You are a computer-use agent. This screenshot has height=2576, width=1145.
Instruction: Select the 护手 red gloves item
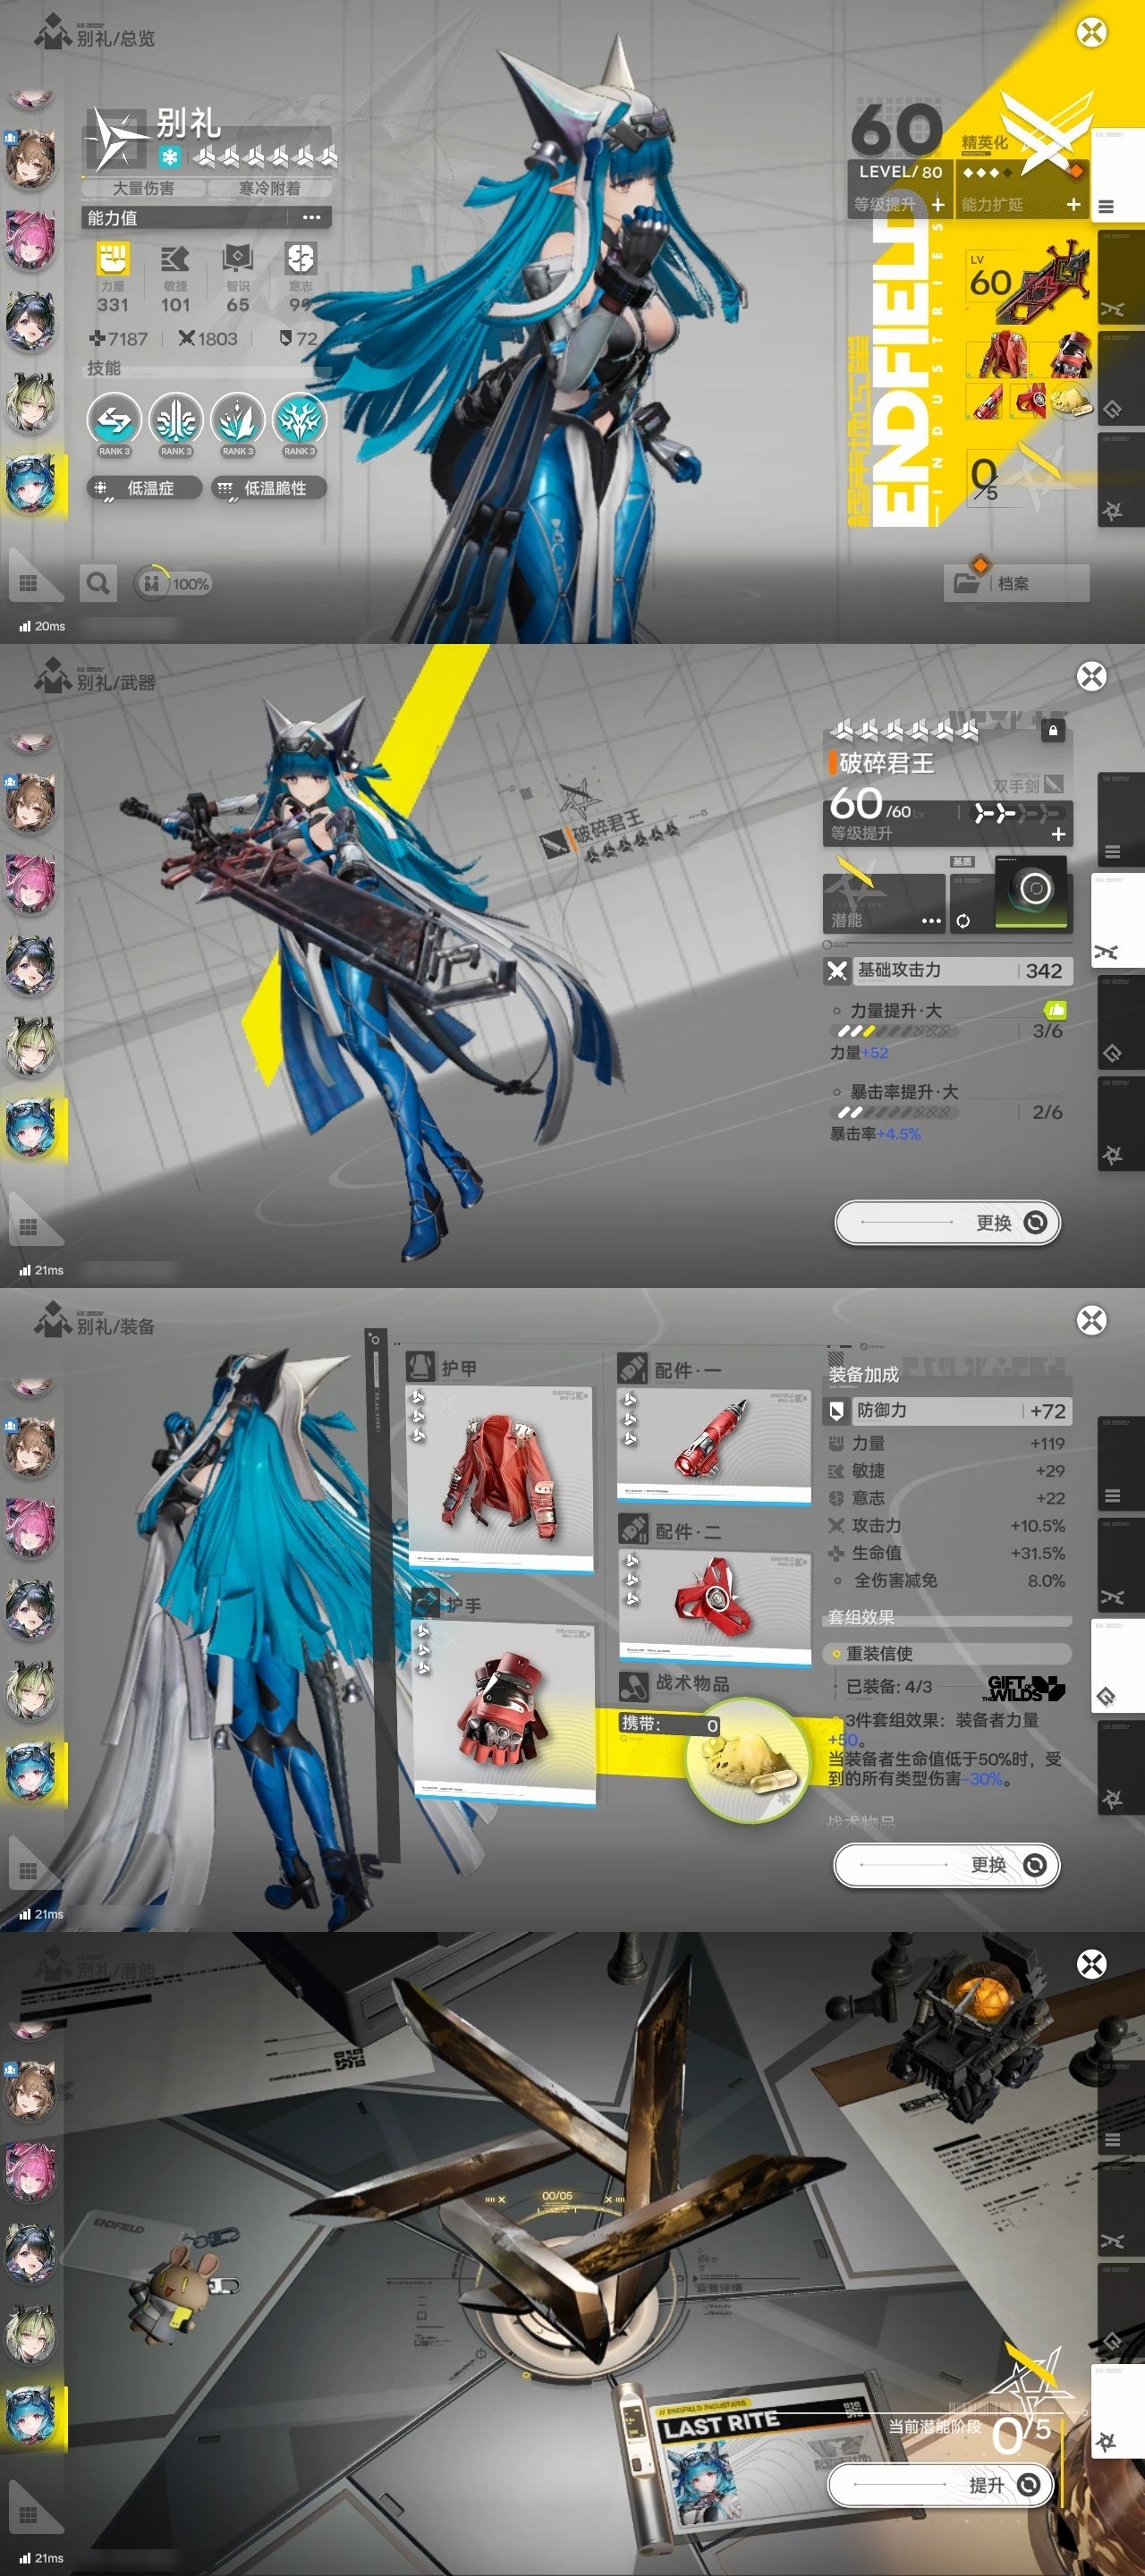coord(504,1713)
